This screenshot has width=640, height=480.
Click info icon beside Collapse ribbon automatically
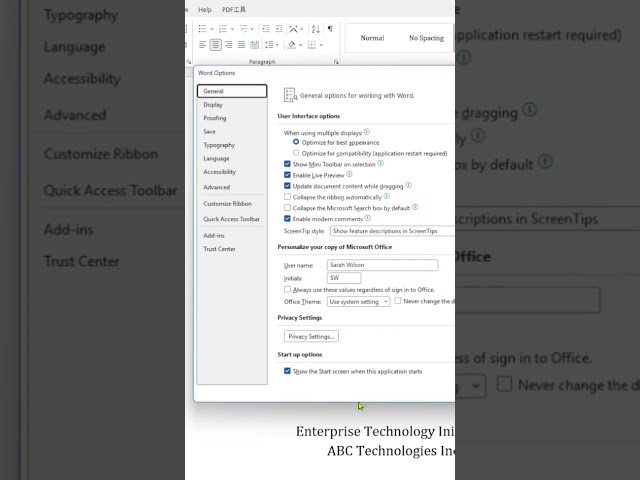coord(387,196)
